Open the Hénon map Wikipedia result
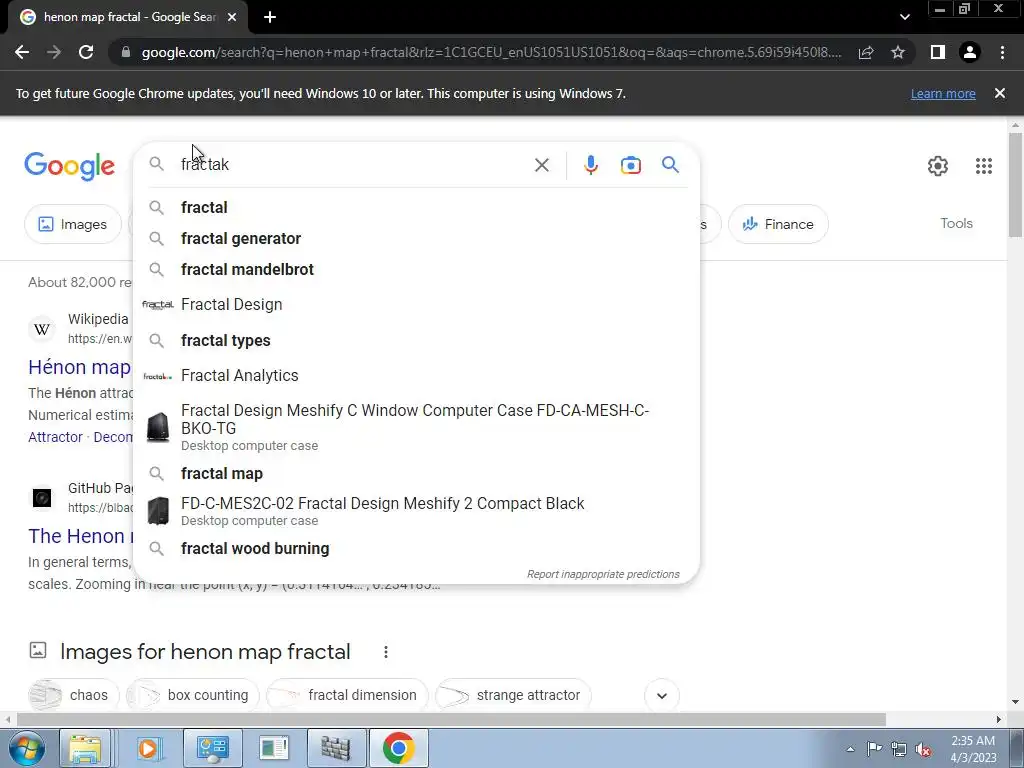Image resolution: width=1024 pixels, height=768 pixels. 79,367
